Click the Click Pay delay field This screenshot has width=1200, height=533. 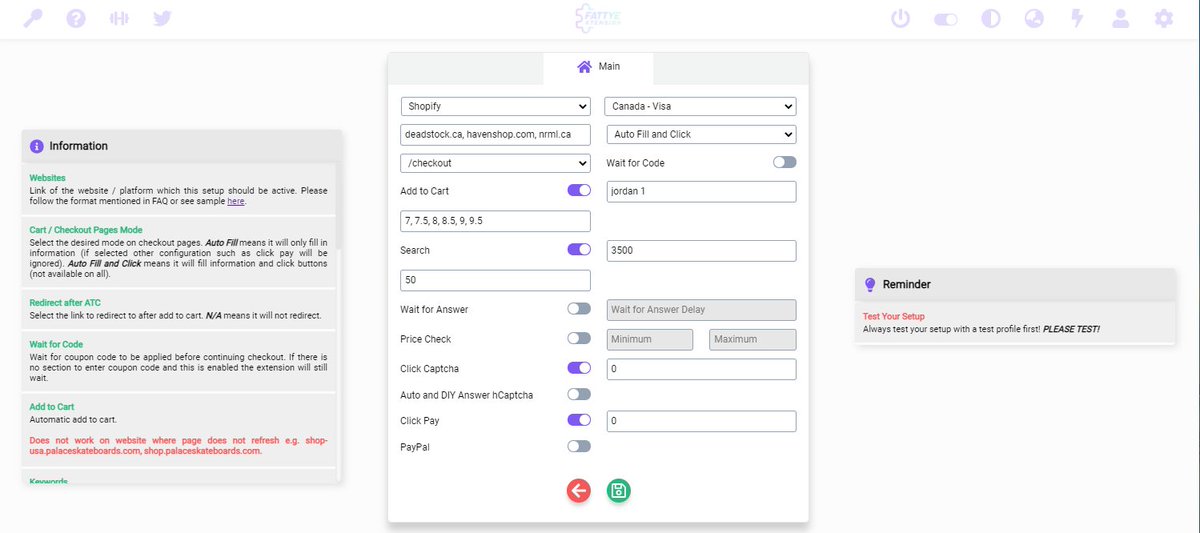click(x=701, y=421)
